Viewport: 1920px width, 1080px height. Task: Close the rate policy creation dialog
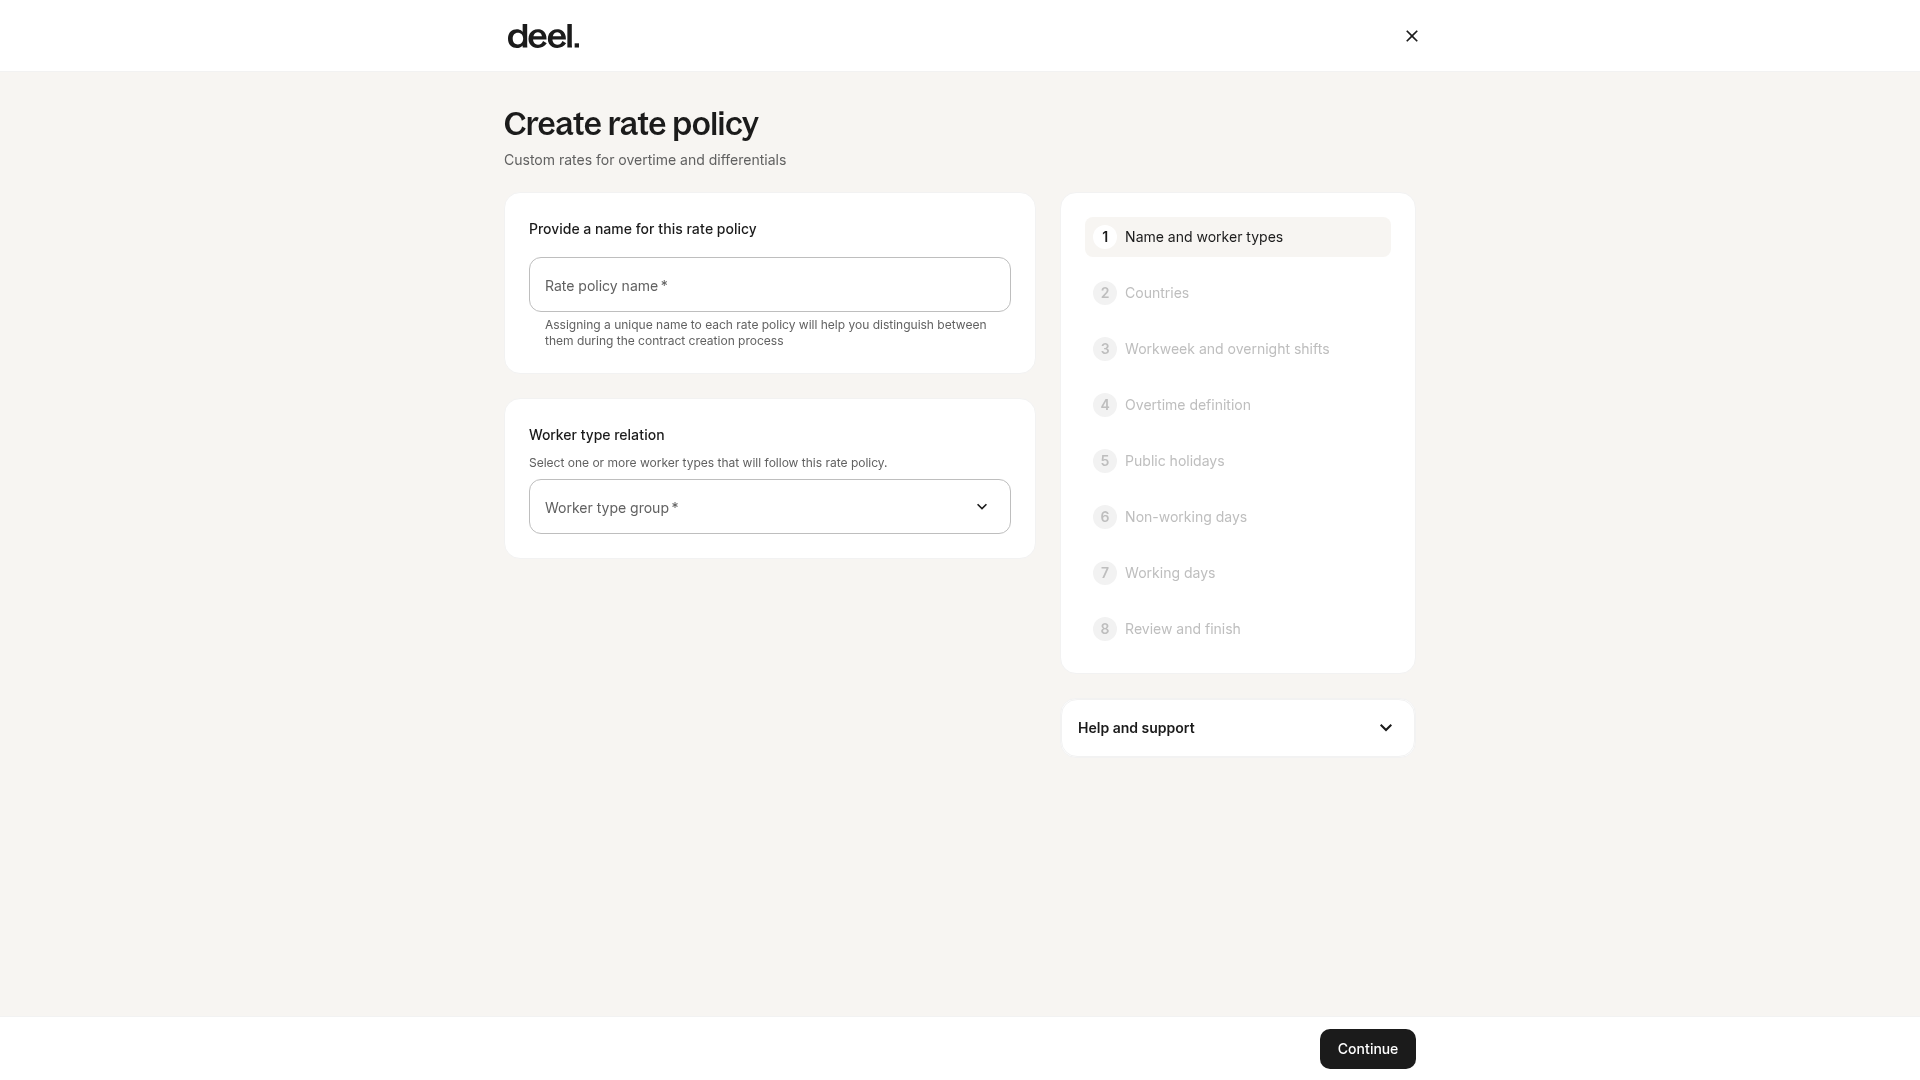point(1411,36)
